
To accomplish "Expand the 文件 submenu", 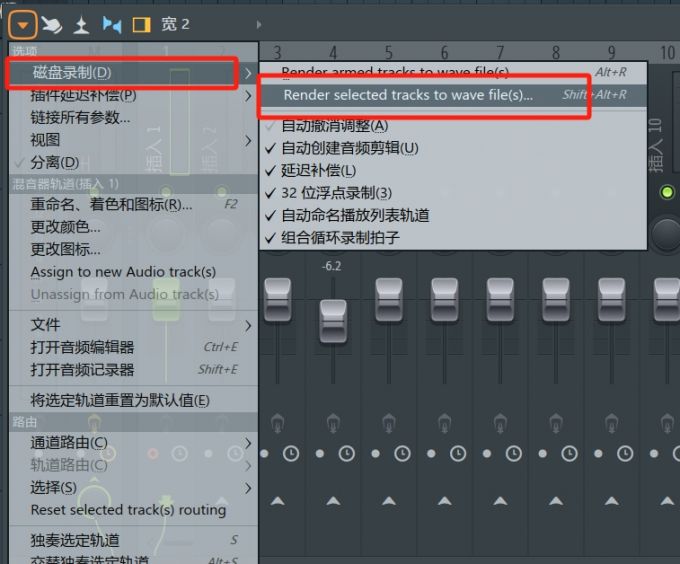I will click(133, 325).
